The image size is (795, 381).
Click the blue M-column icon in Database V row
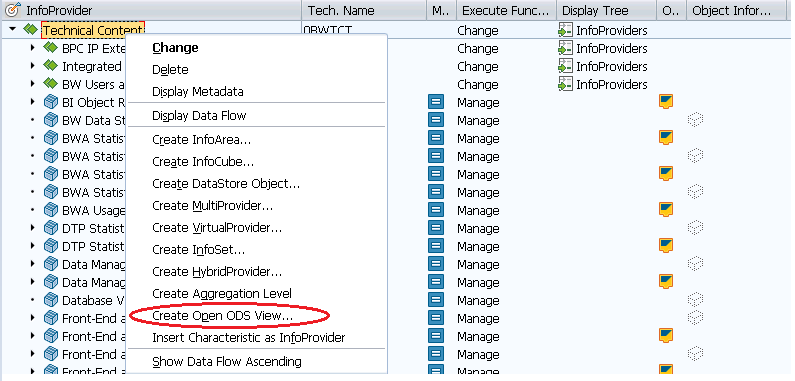[x=436, y=300]
